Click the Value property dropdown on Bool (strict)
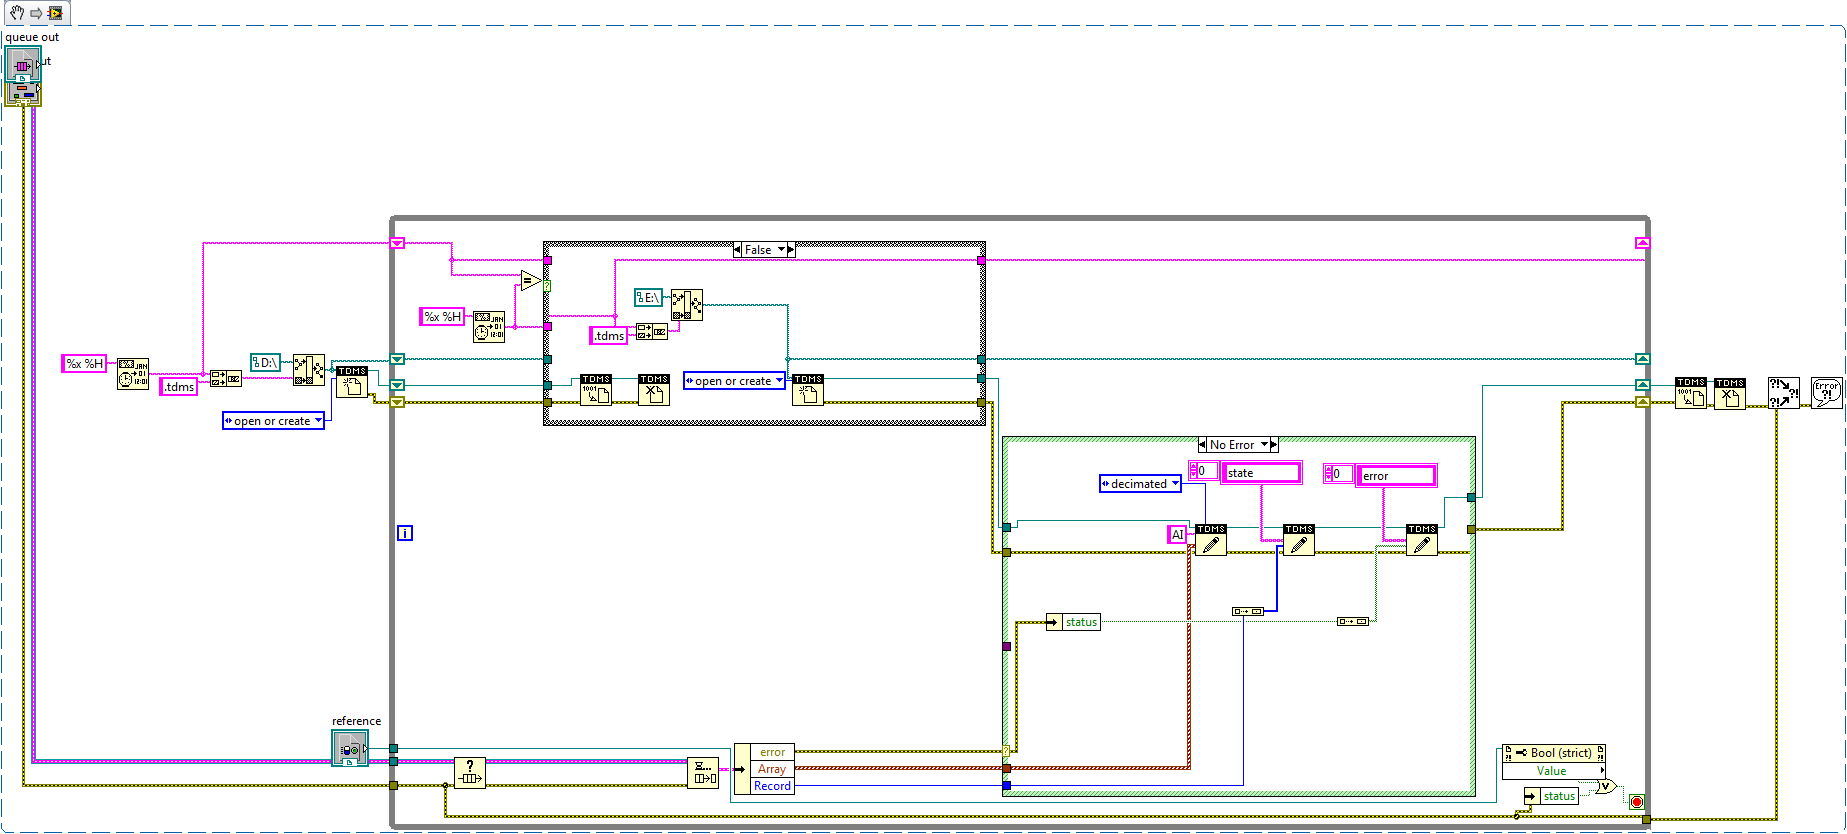This screenshot has height=834, width=1847. 1553,771
